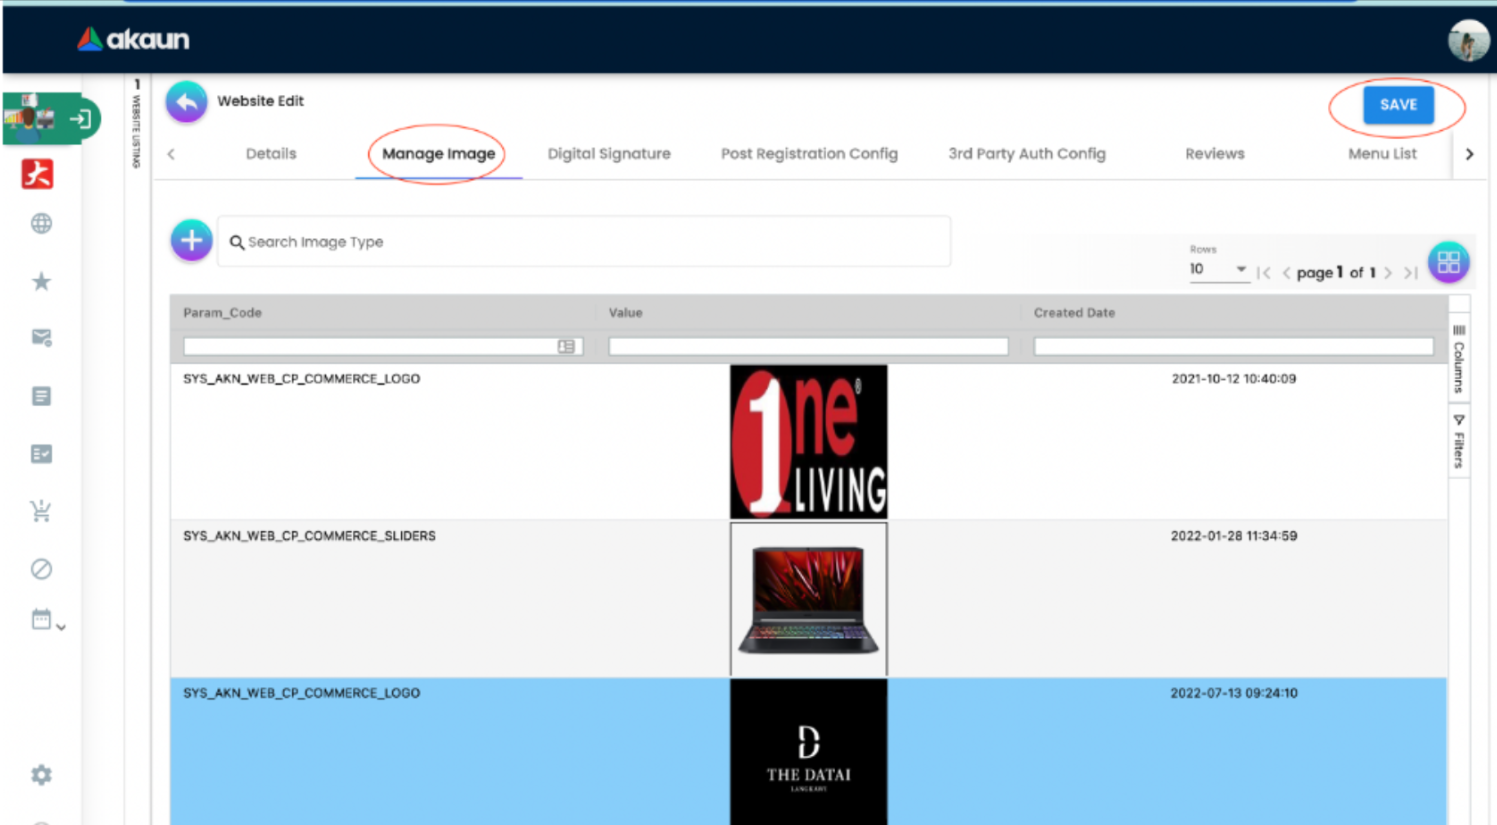
Task: Switch to the Reviews tab
Action: click(x=1215, y=154)
